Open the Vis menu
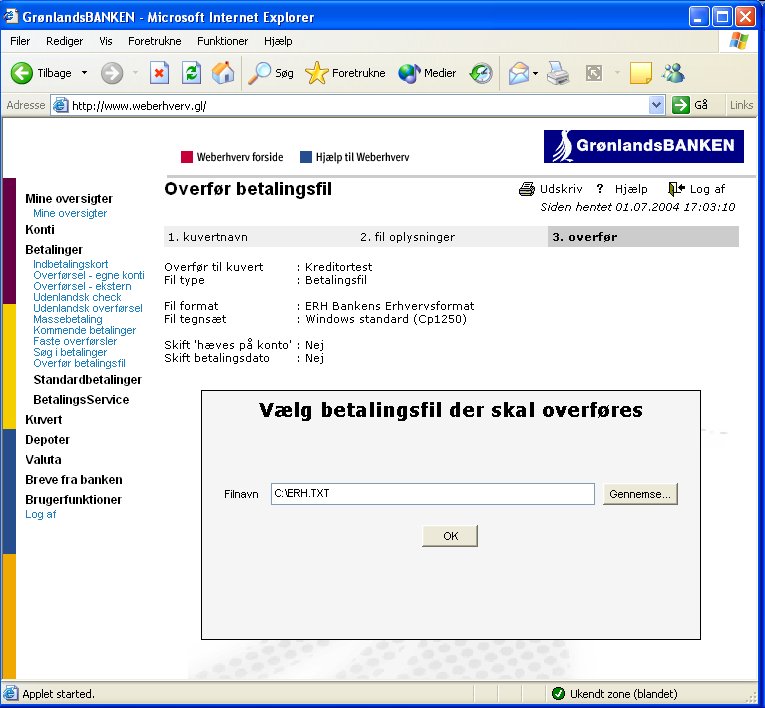Viewport: 765px width, 708px height. click(105, 41)
